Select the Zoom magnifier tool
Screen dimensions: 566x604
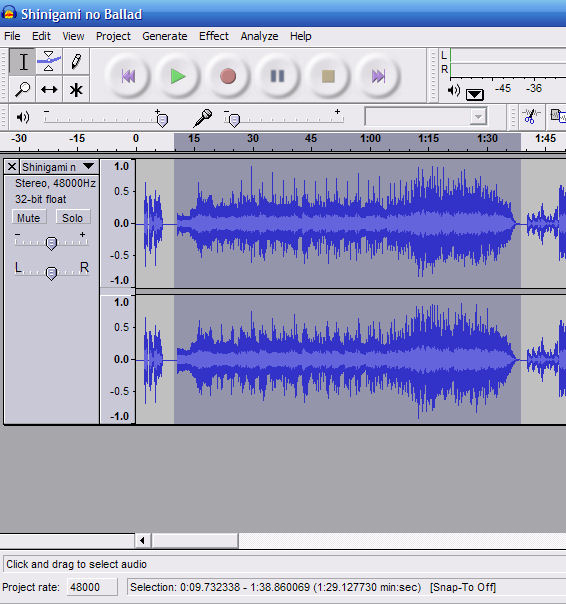point(22,89)
